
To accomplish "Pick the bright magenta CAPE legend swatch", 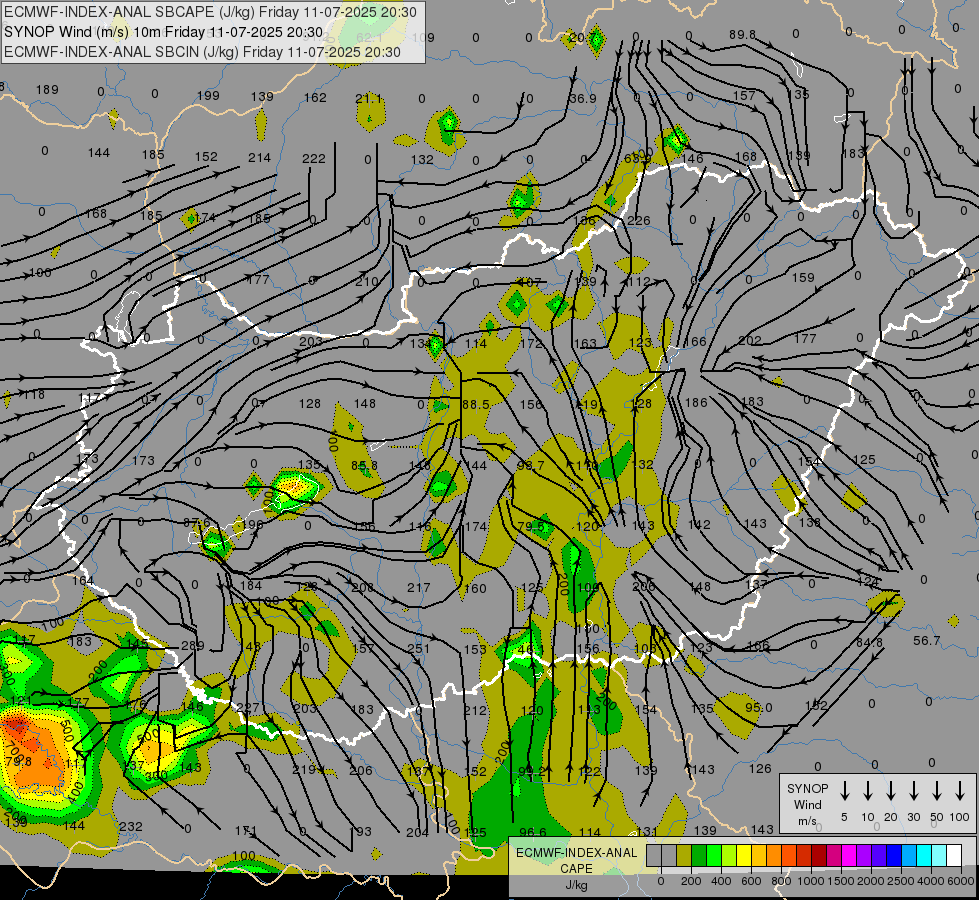I will coord(849,856).
